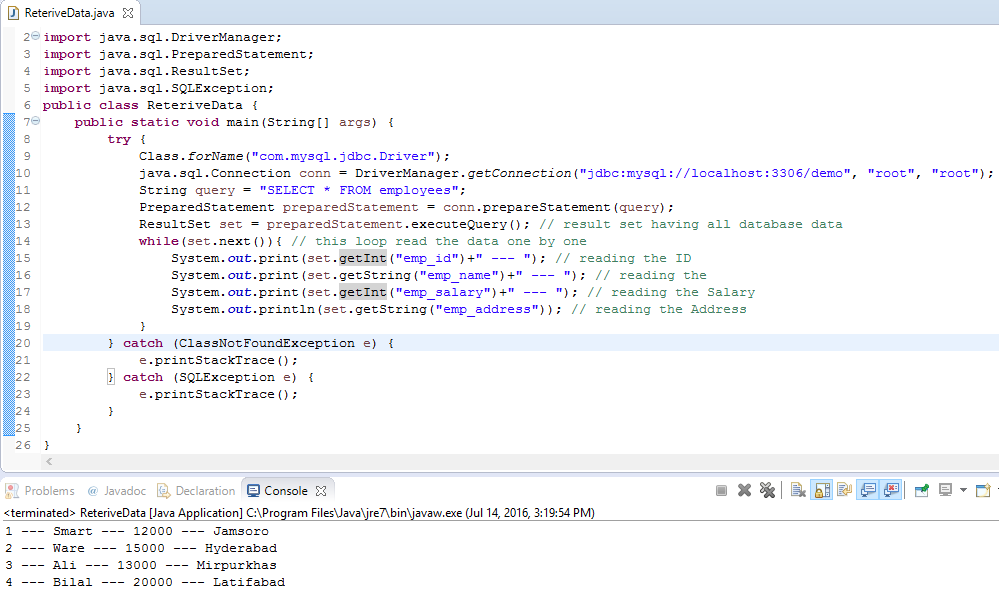The image size is (999, 601).
Task: Open the Declaration view
Action: (196, 490)
